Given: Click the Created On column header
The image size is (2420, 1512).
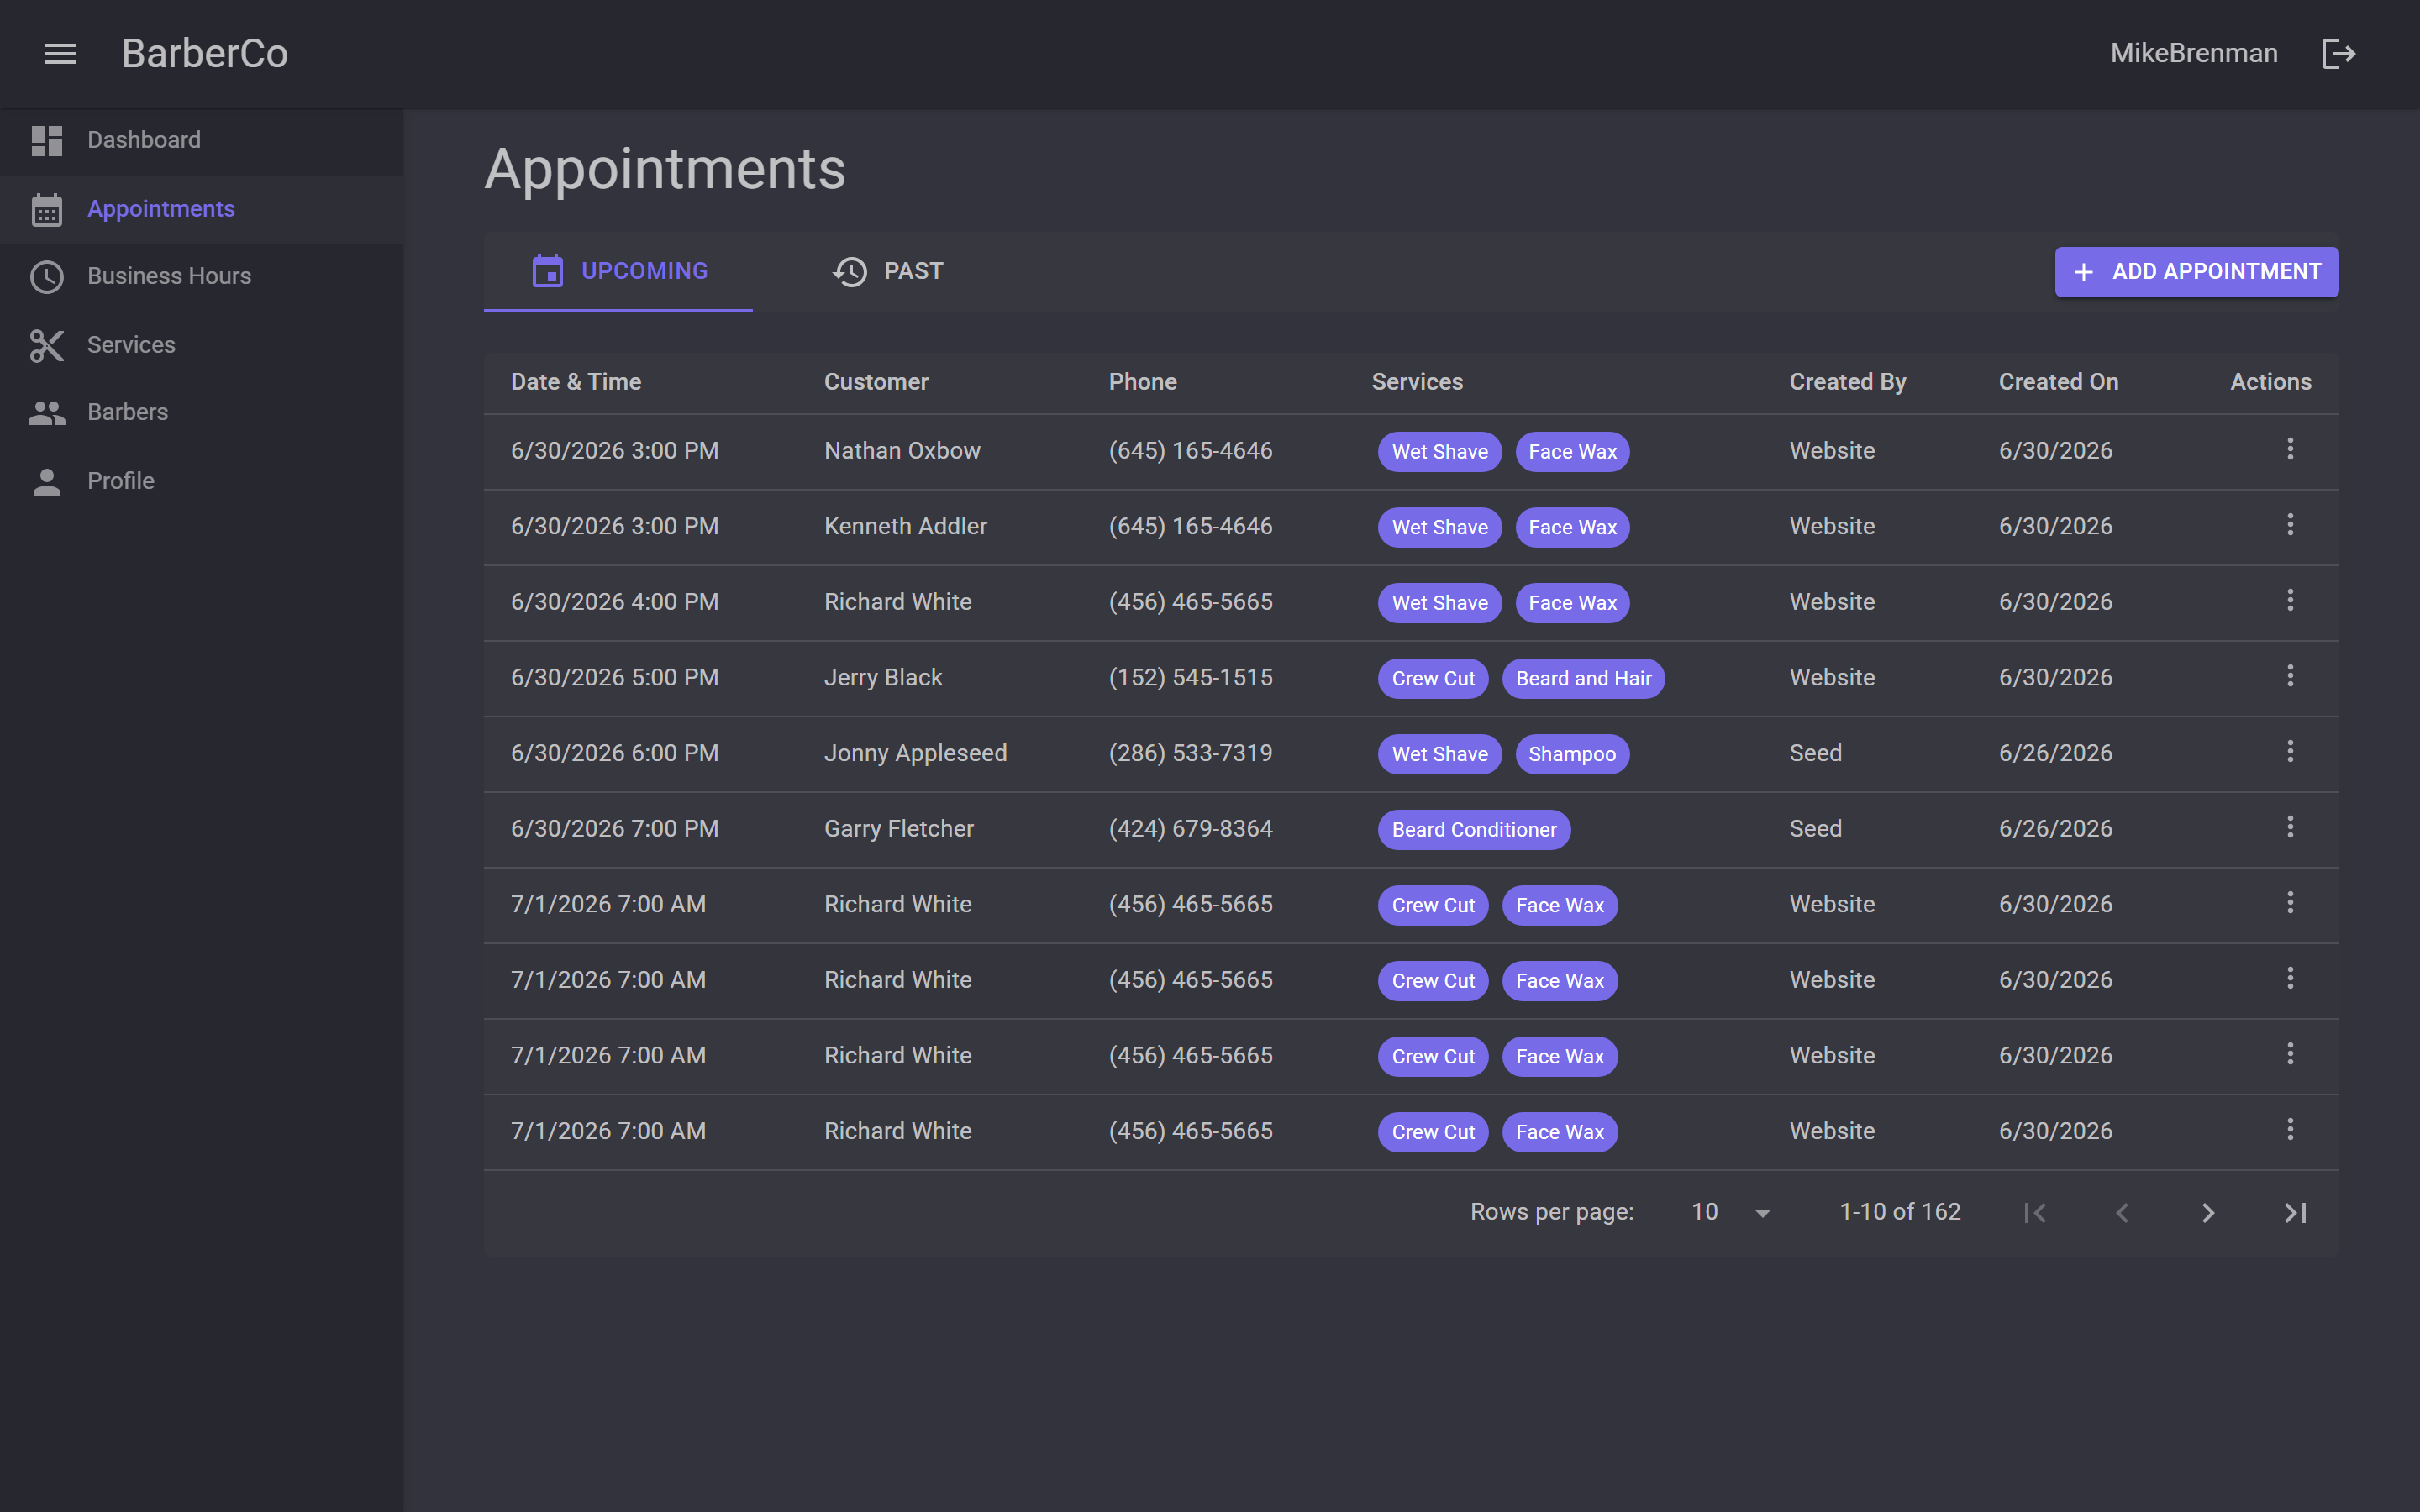Looking at the screenshot, I should click(x=2058, y=382).
